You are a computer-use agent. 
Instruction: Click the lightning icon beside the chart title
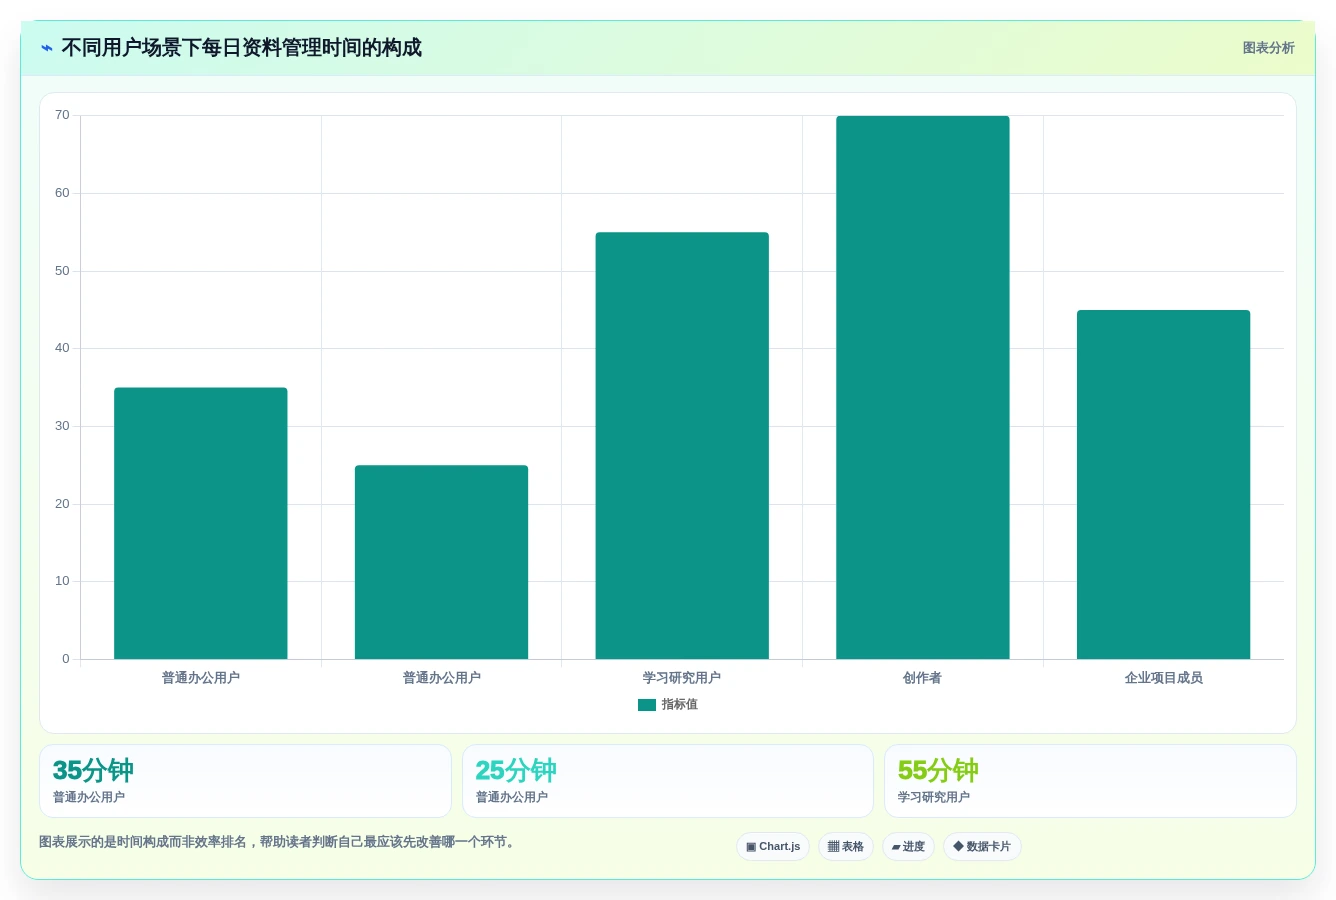click(x=47, y=48)
